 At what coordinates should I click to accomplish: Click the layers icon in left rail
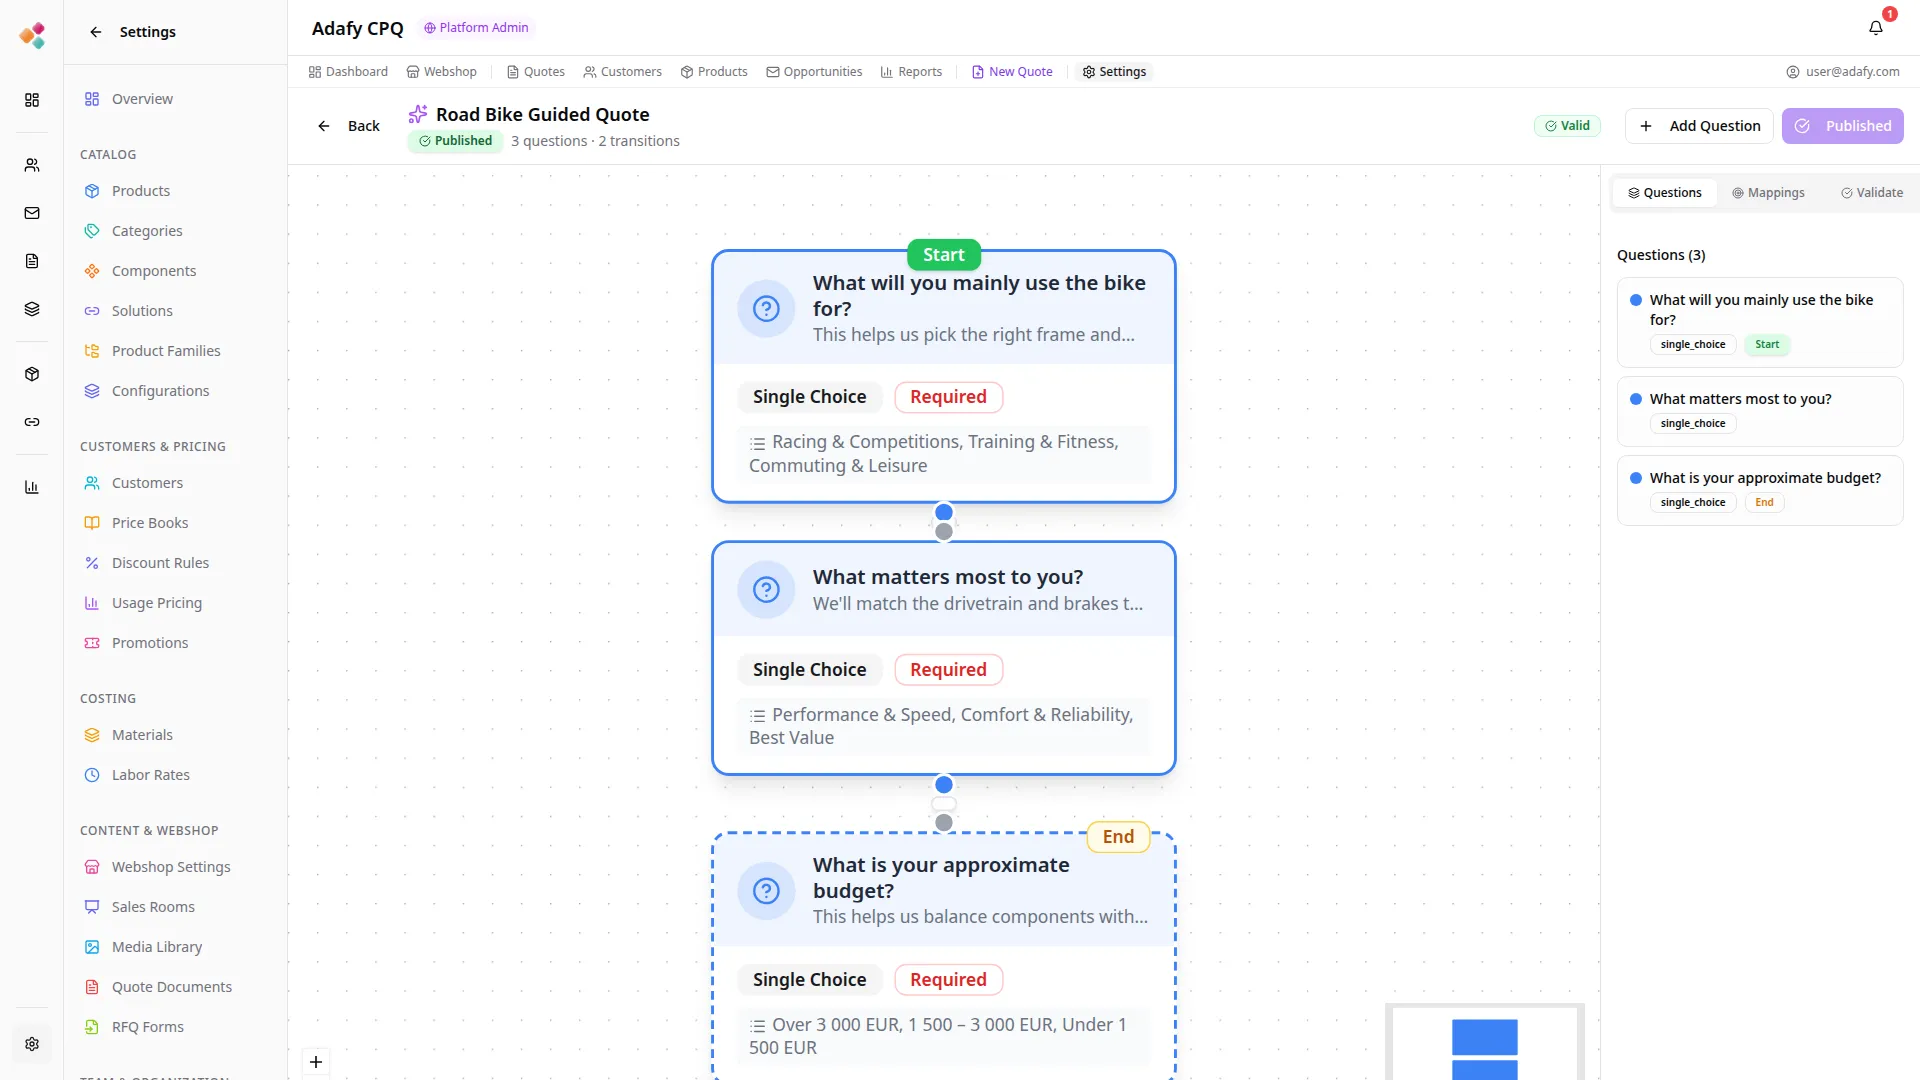[32, 309]
